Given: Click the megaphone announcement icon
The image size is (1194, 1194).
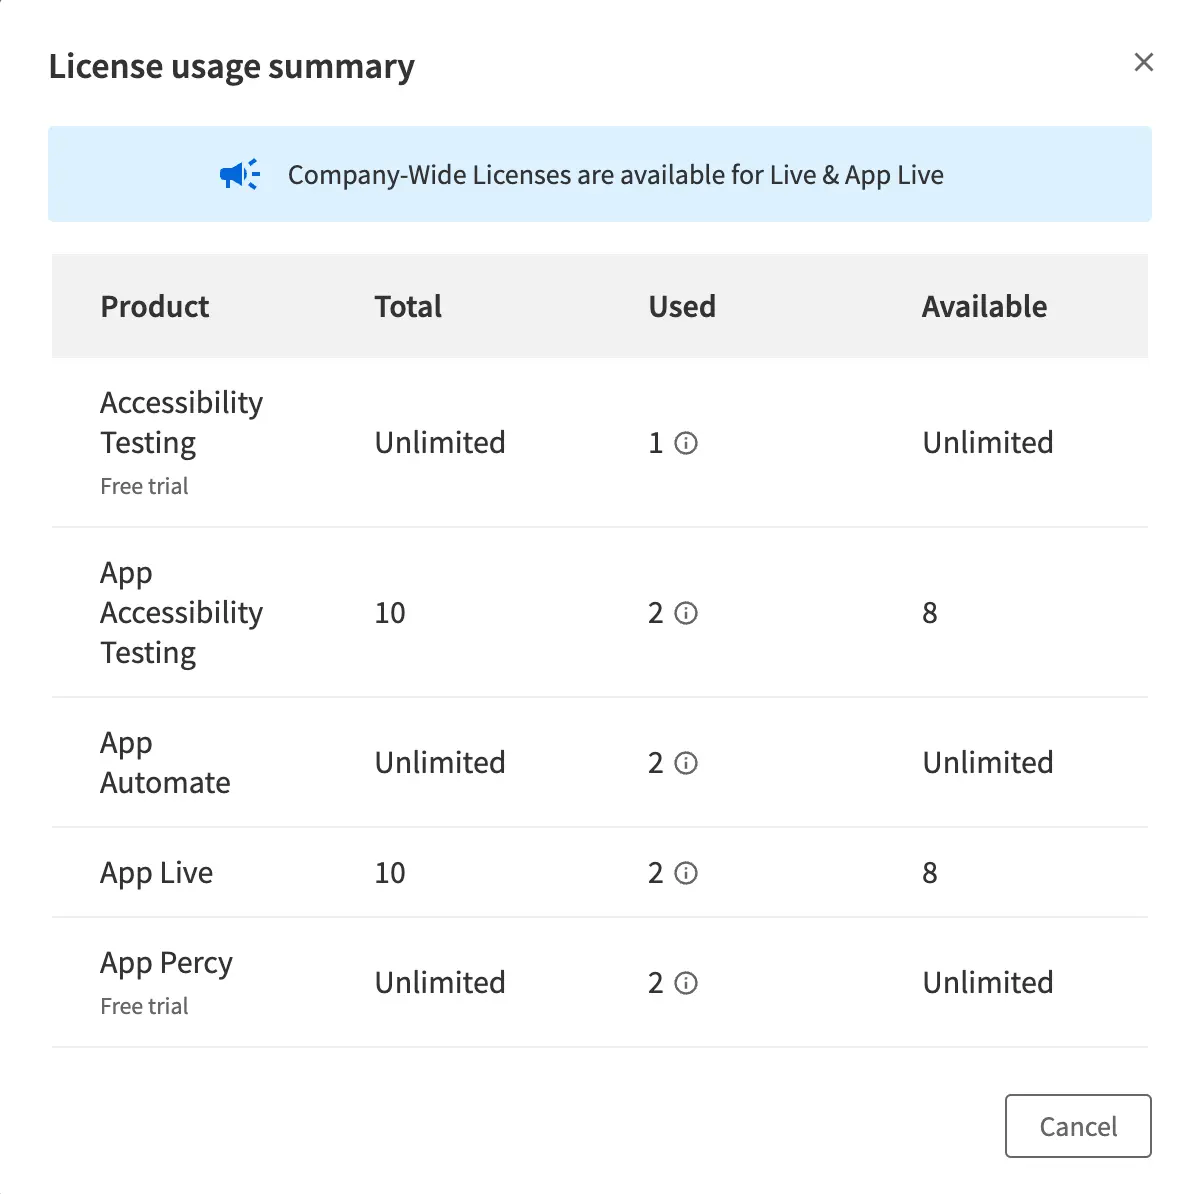Looking at the screenshot, I should 240,175.
